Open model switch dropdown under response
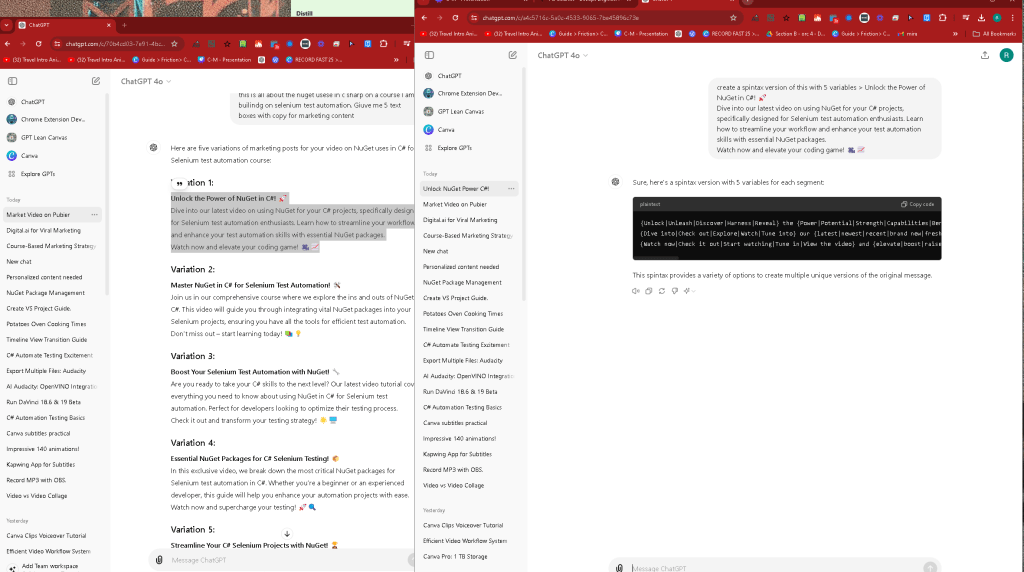Screen dimensions: 1024x572 pyautogui.click(x=689, y=291)
